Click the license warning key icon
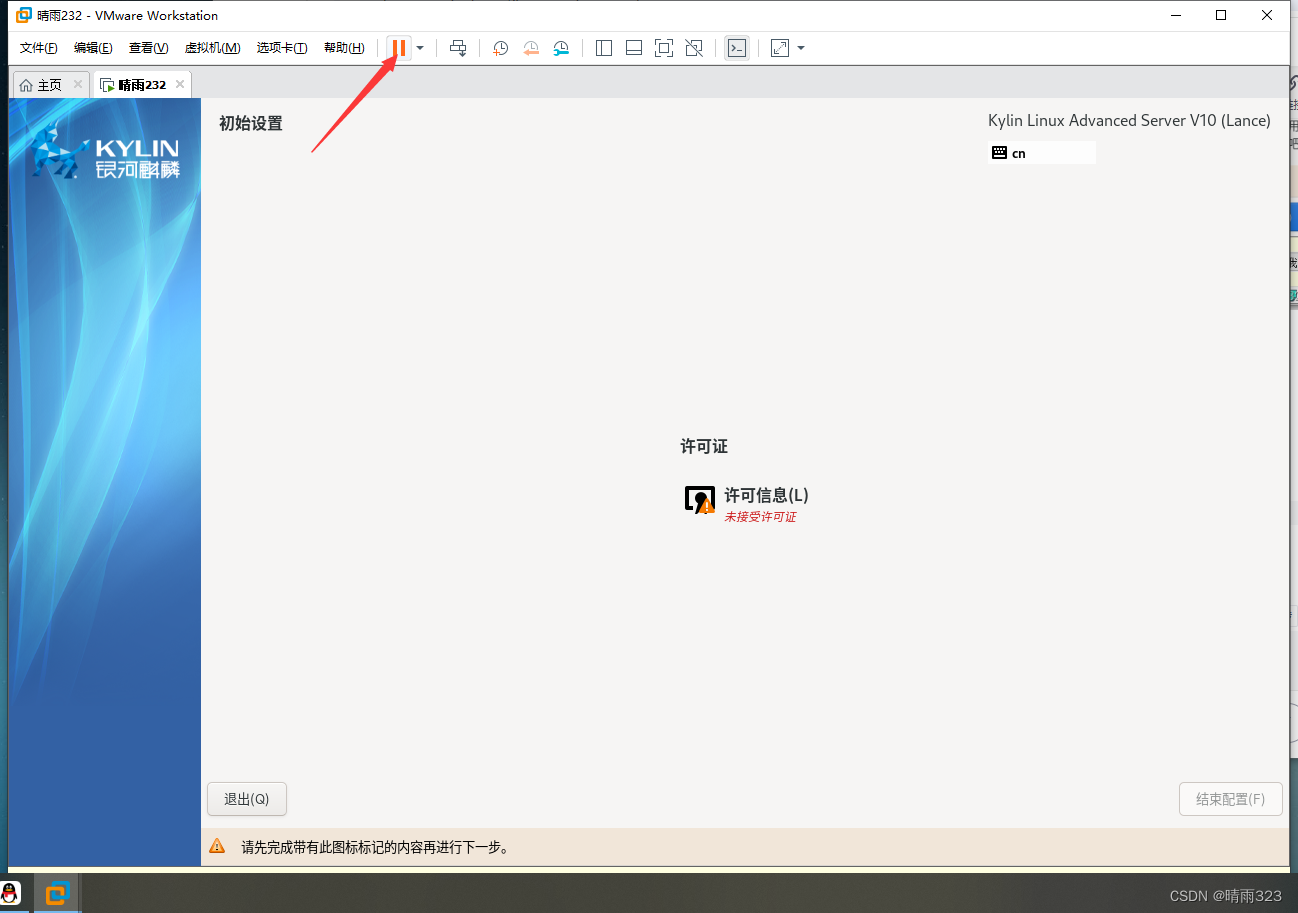The image size is (1298, 913). coord(700,500)
